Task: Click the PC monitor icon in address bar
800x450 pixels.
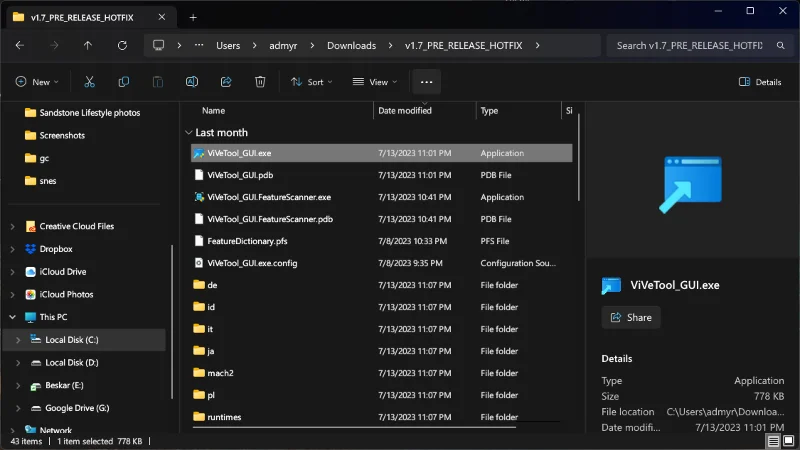Action: (x=159, y=45)
